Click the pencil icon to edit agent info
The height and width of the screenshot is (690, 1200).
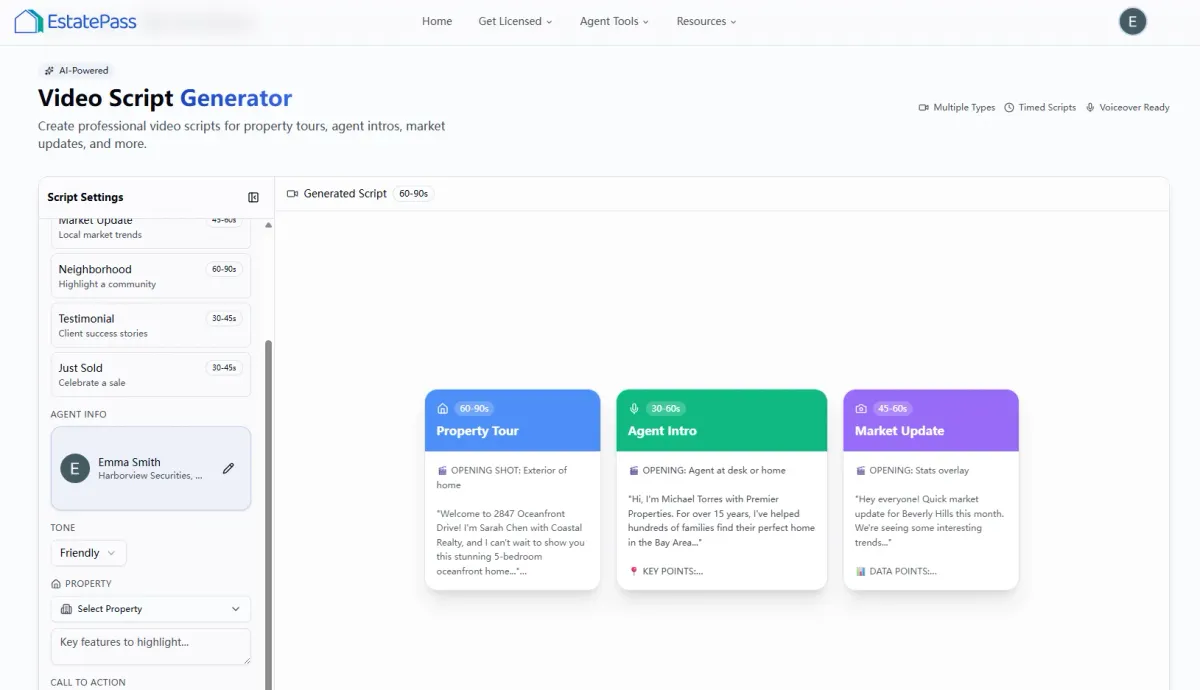coord(228,468)
